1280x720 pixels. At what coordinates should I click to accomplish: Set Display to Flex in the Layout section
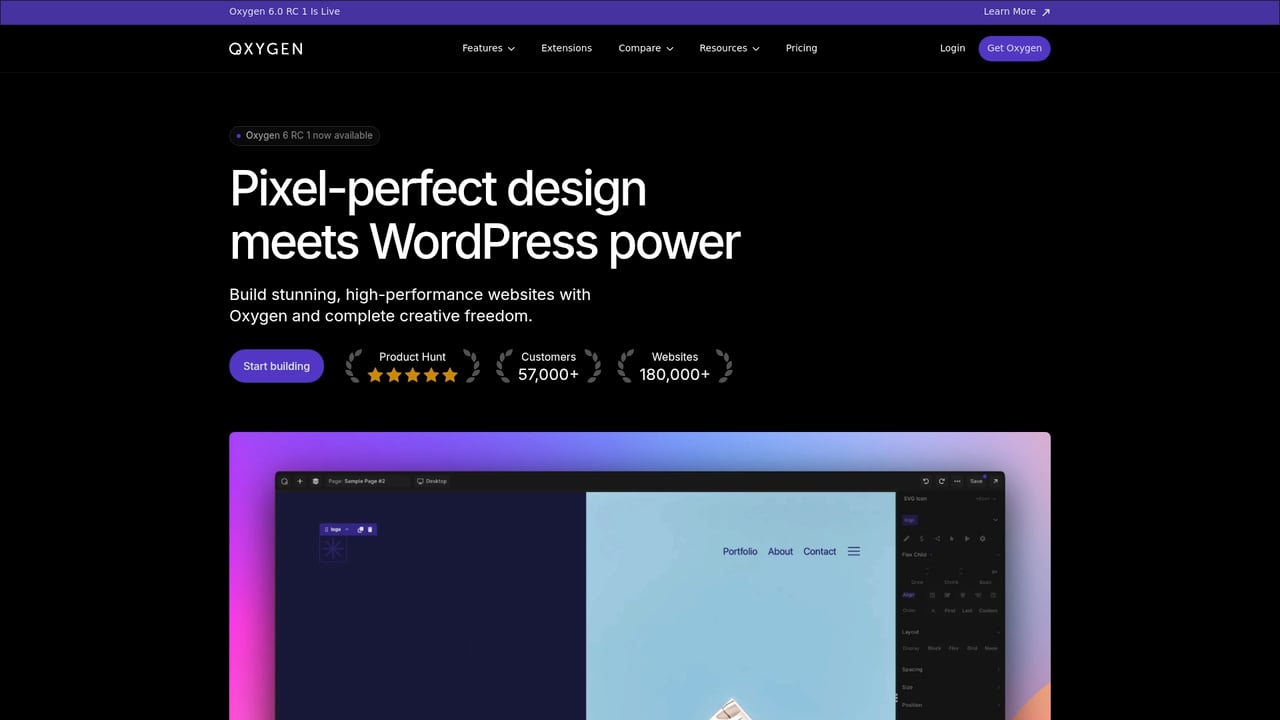[x=954, y=648]
